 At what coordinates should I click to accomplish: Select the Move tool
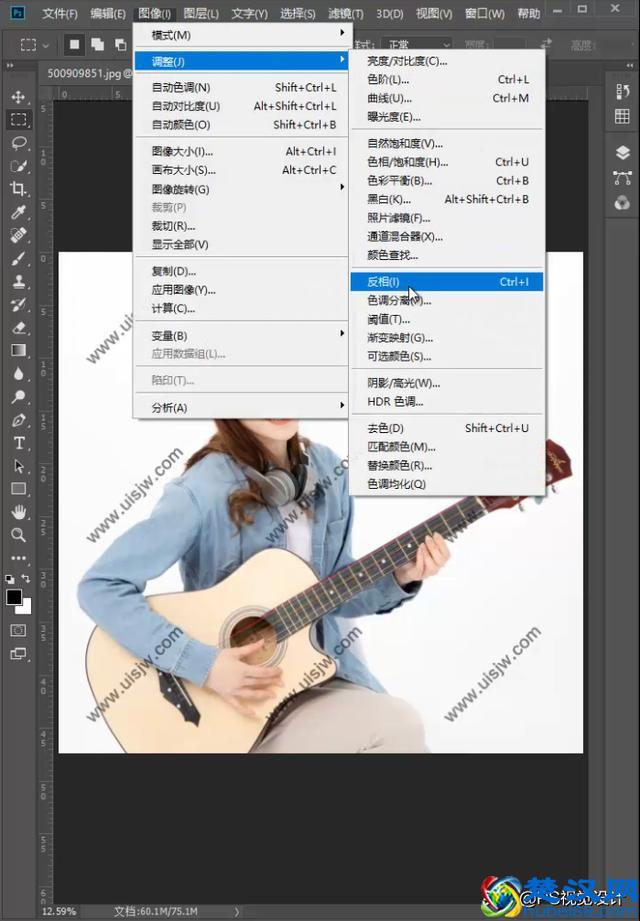click(x=18, y=97)
